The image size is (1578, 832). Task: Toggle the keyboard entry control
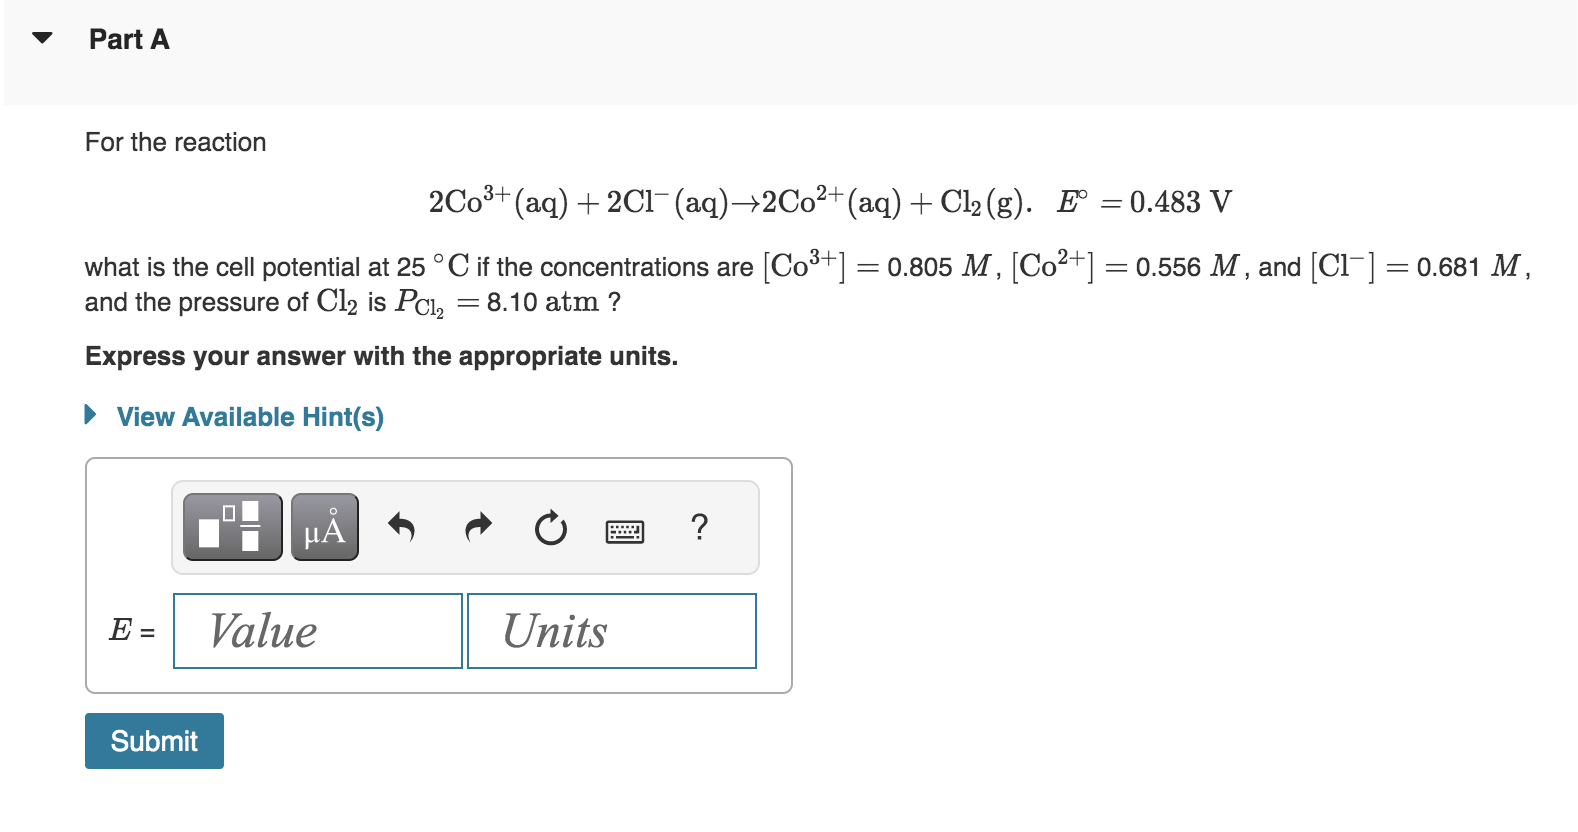624,530
